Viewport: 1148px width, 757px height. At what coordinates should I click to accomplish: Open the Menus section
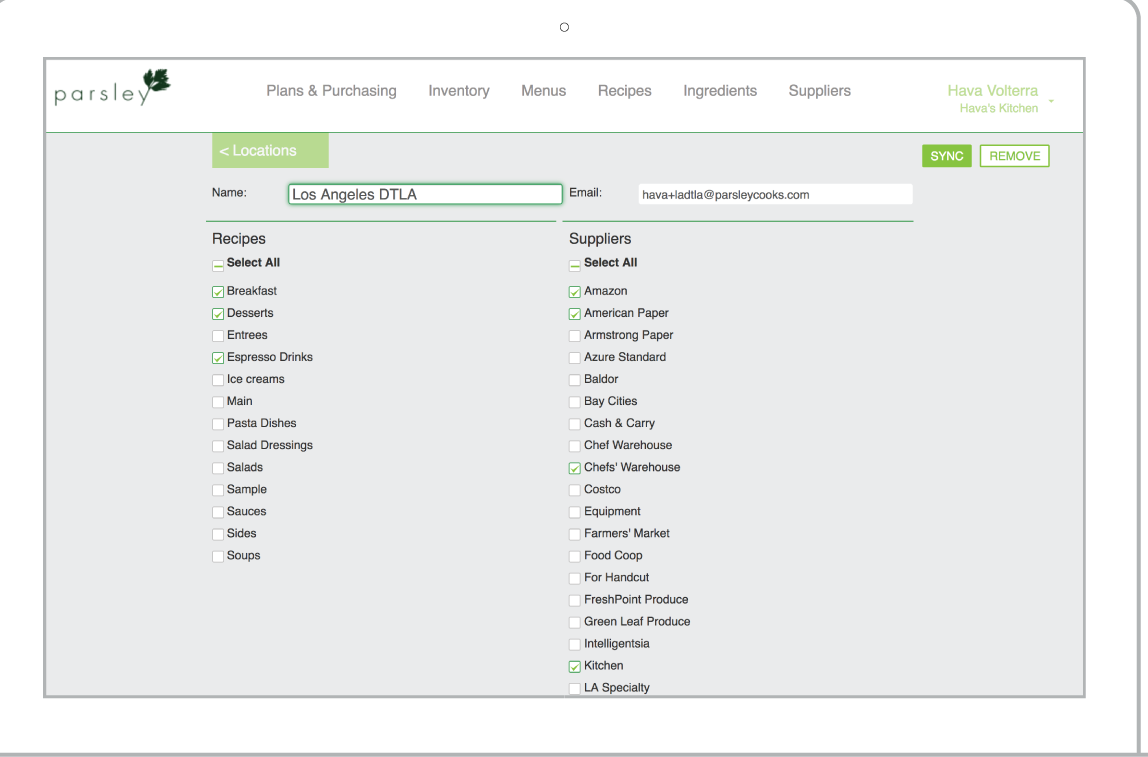[543, 91]
